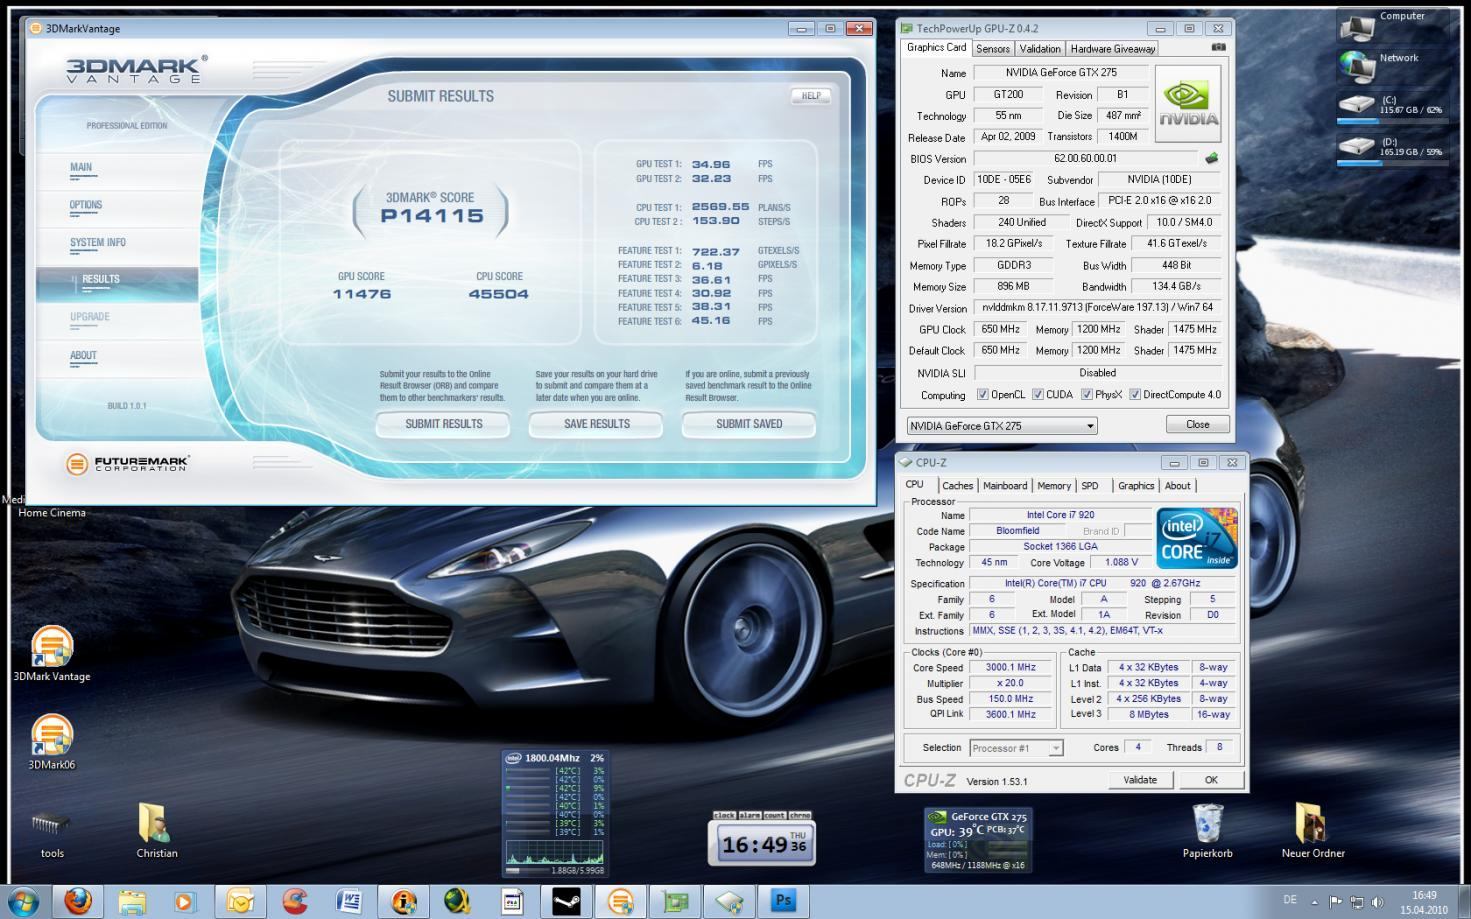Click the network icon in system tray
Image resolution: width=1471 pixels, height=919 pixels.
[x=1356, y=902]
